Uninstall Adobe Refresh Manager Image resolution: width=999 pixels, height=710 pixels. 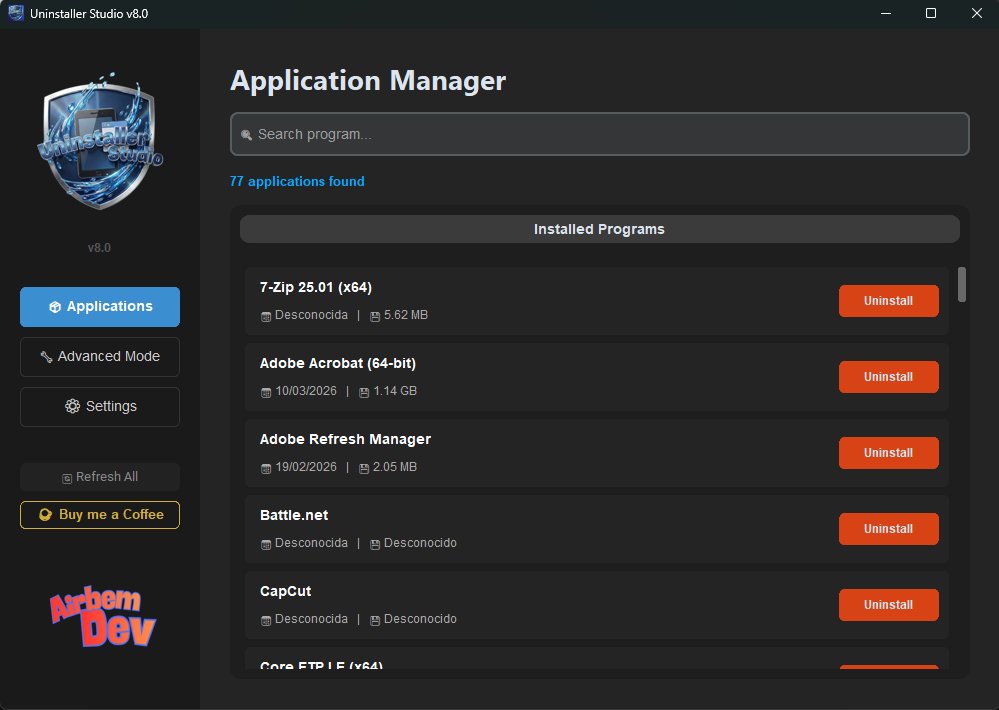[888, 453]
